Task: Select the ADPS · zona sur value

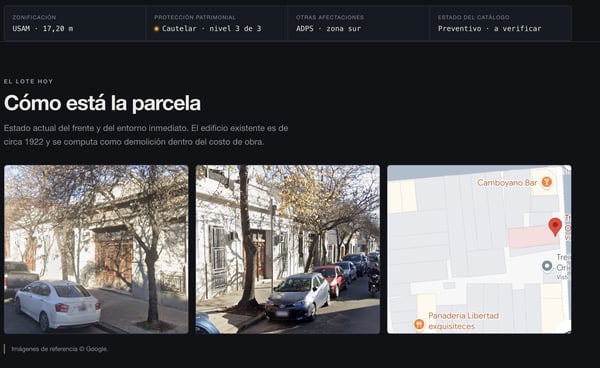Action: (328, 29)
